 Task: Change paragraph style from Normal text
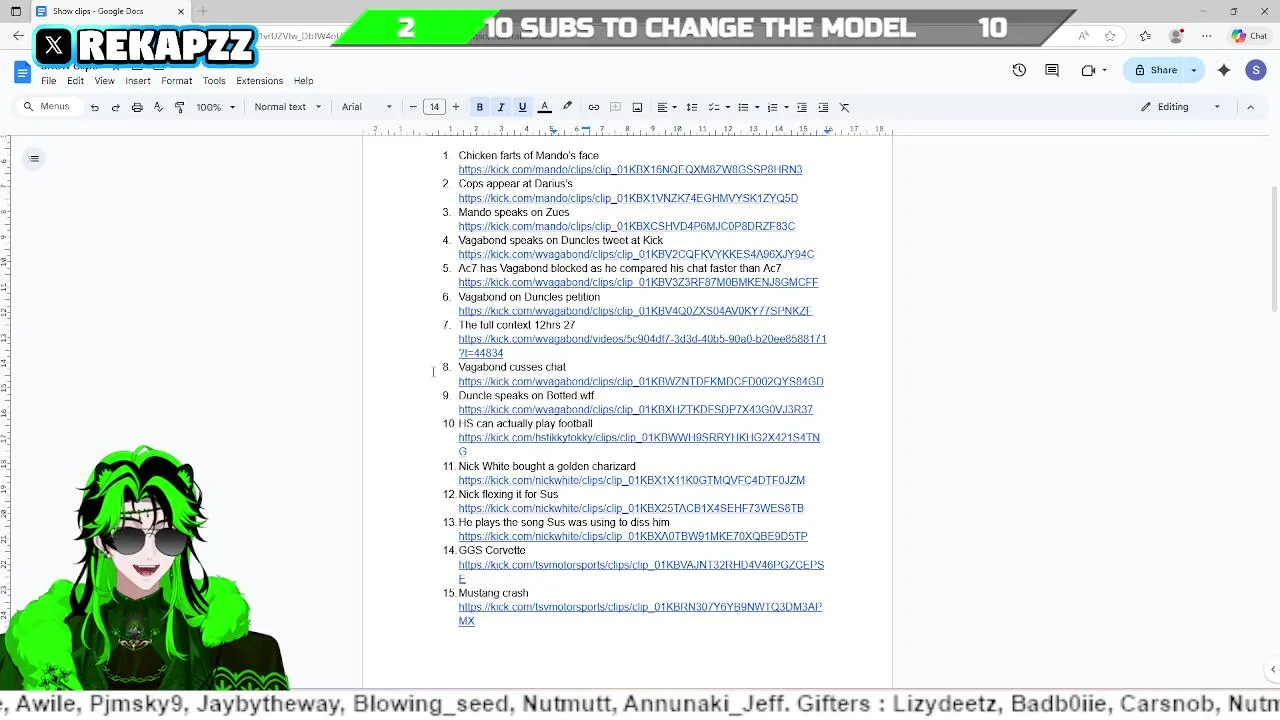click(287, 107)
